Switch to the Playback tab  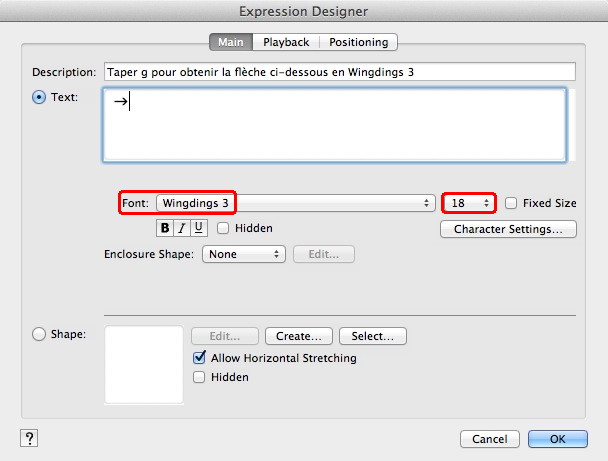pyautogui.click(x=286, y=42)
